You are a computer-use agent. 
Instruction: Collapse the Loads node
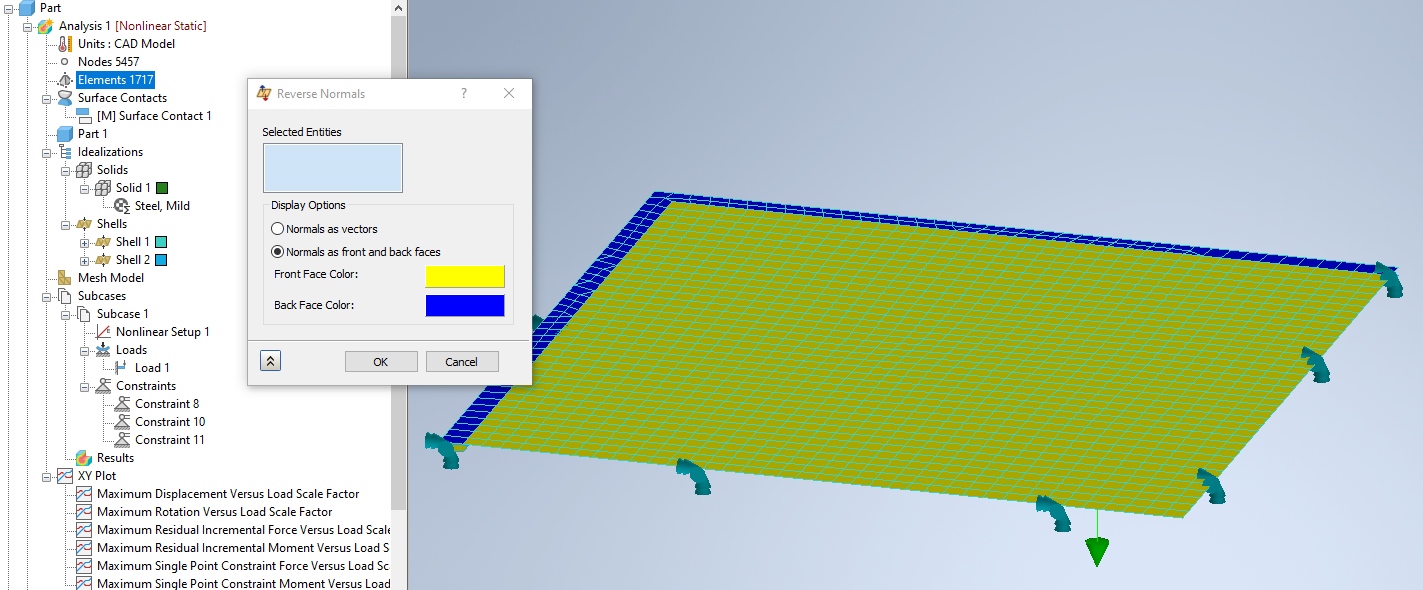tap(85, 350)
